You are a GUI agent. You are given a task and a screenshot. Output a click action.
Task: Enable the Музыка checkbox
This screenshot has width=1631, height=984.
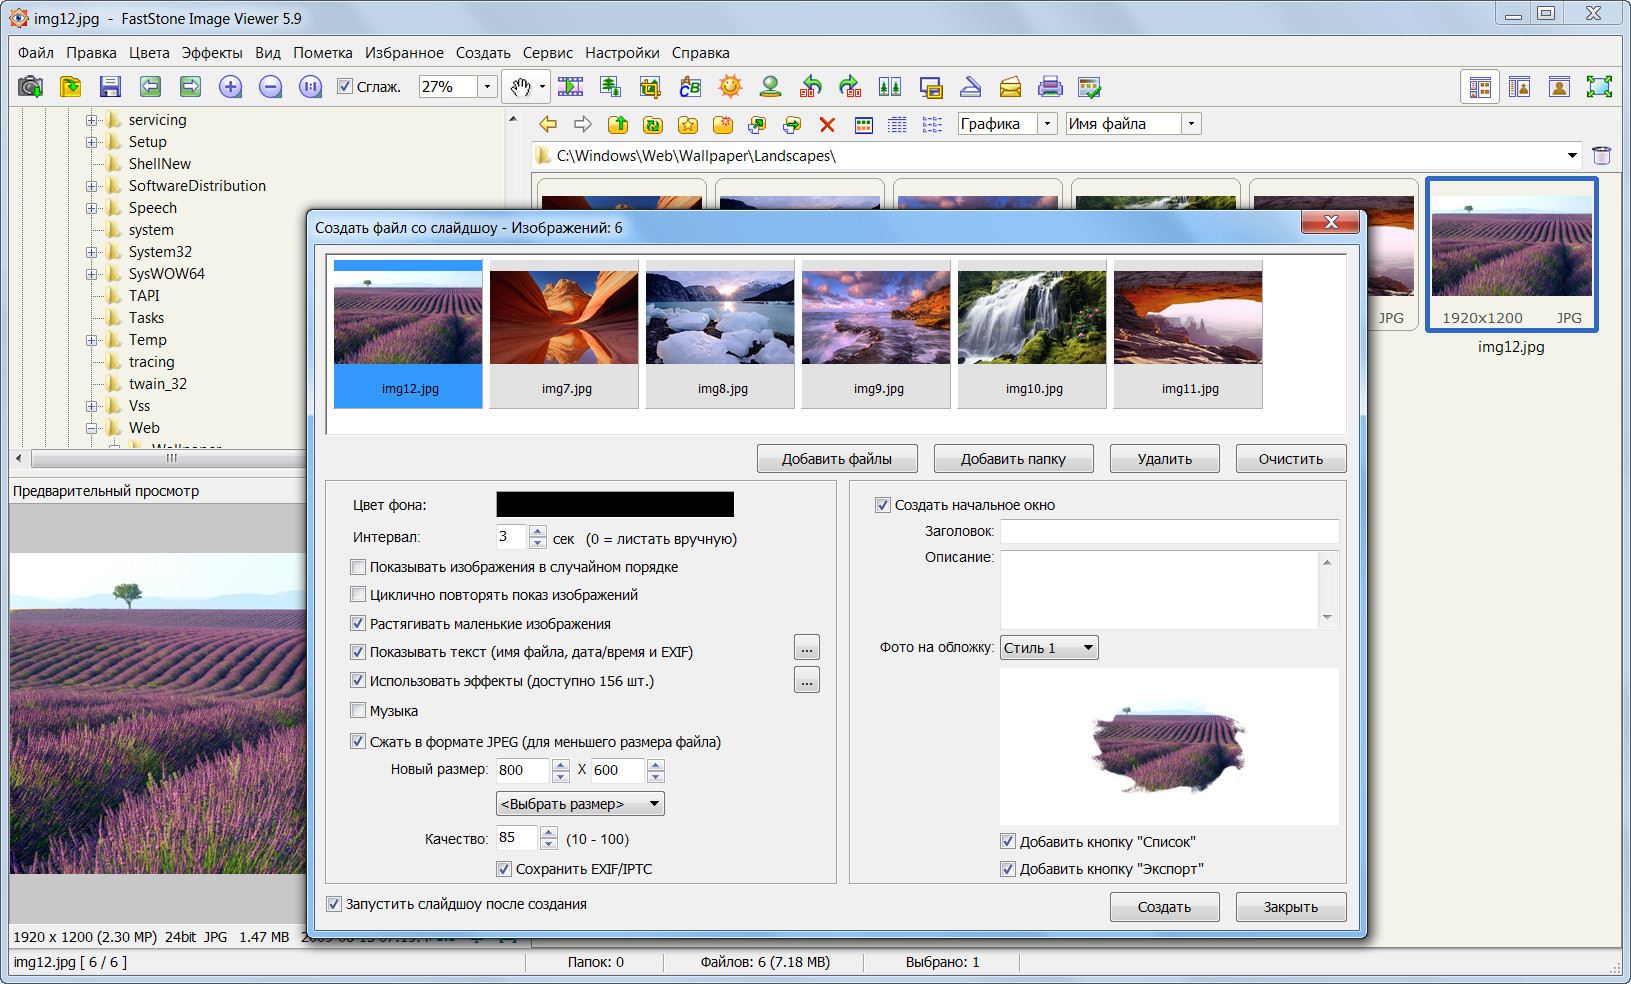click(x=358, y=711)
